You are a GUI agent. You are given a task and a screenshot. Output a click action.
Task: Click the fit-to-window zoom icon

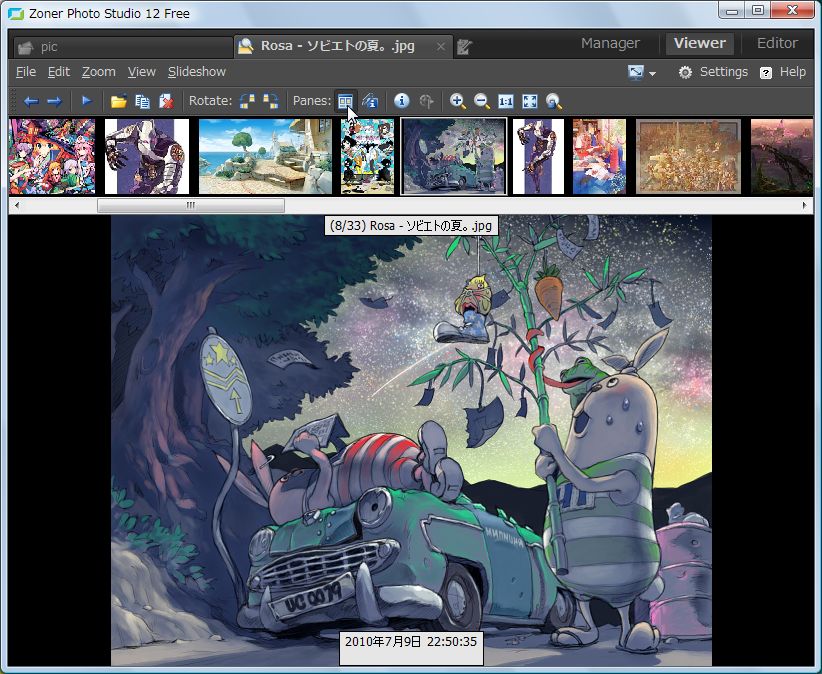530,102
